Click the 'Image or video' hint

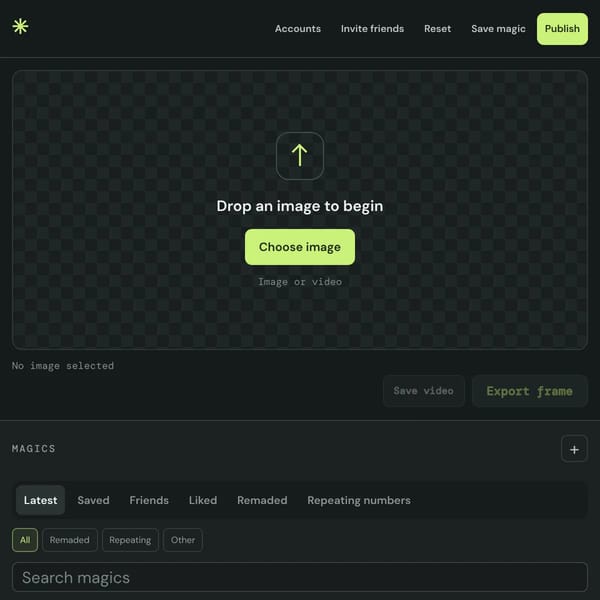300,282
